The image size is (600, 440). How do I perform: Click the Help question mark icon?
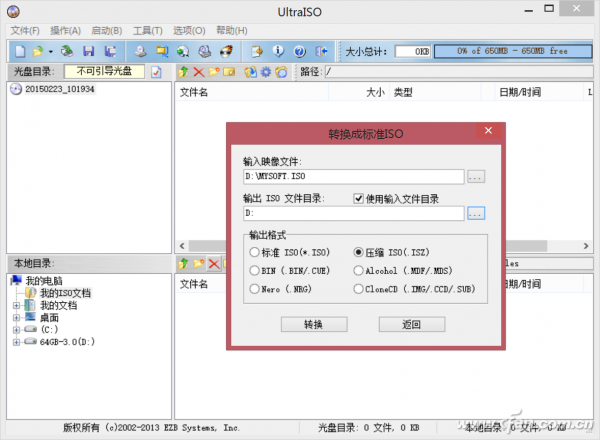pos(300,51)
